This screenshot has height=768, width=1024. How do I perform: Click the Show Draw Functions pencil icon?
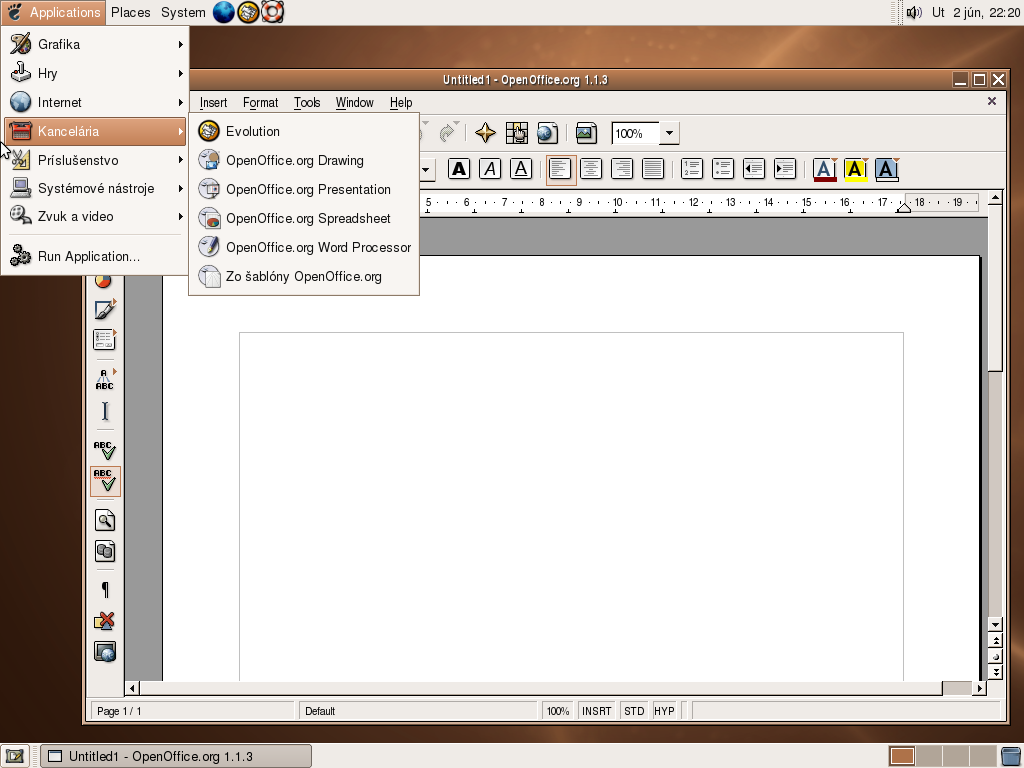[104, 310]
